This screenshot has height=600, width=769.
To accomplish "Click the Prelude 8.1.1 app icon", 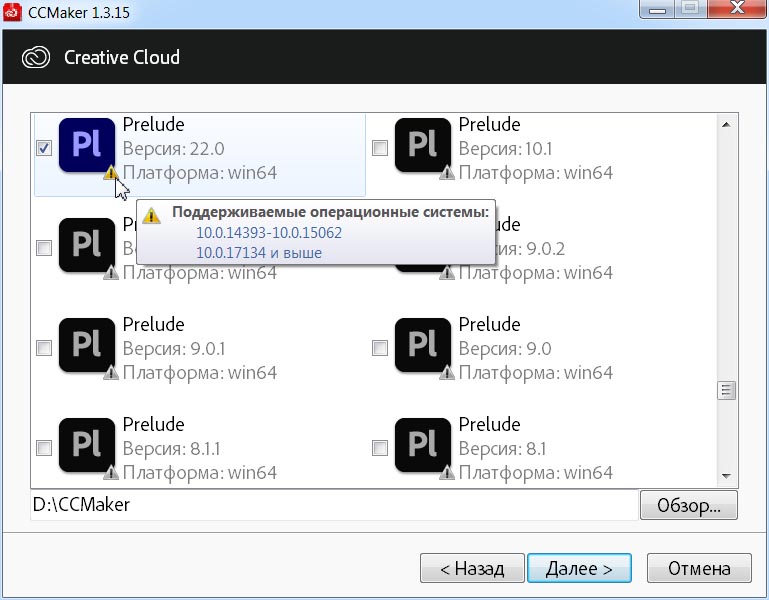I will [x=87, y=445].
